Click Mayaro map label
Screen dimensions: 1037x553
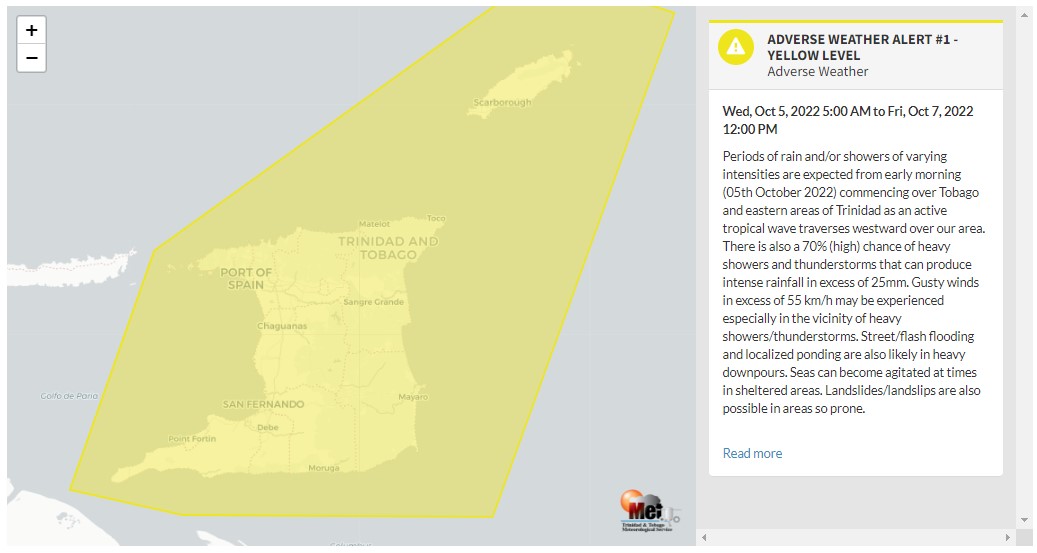(413, 397)
